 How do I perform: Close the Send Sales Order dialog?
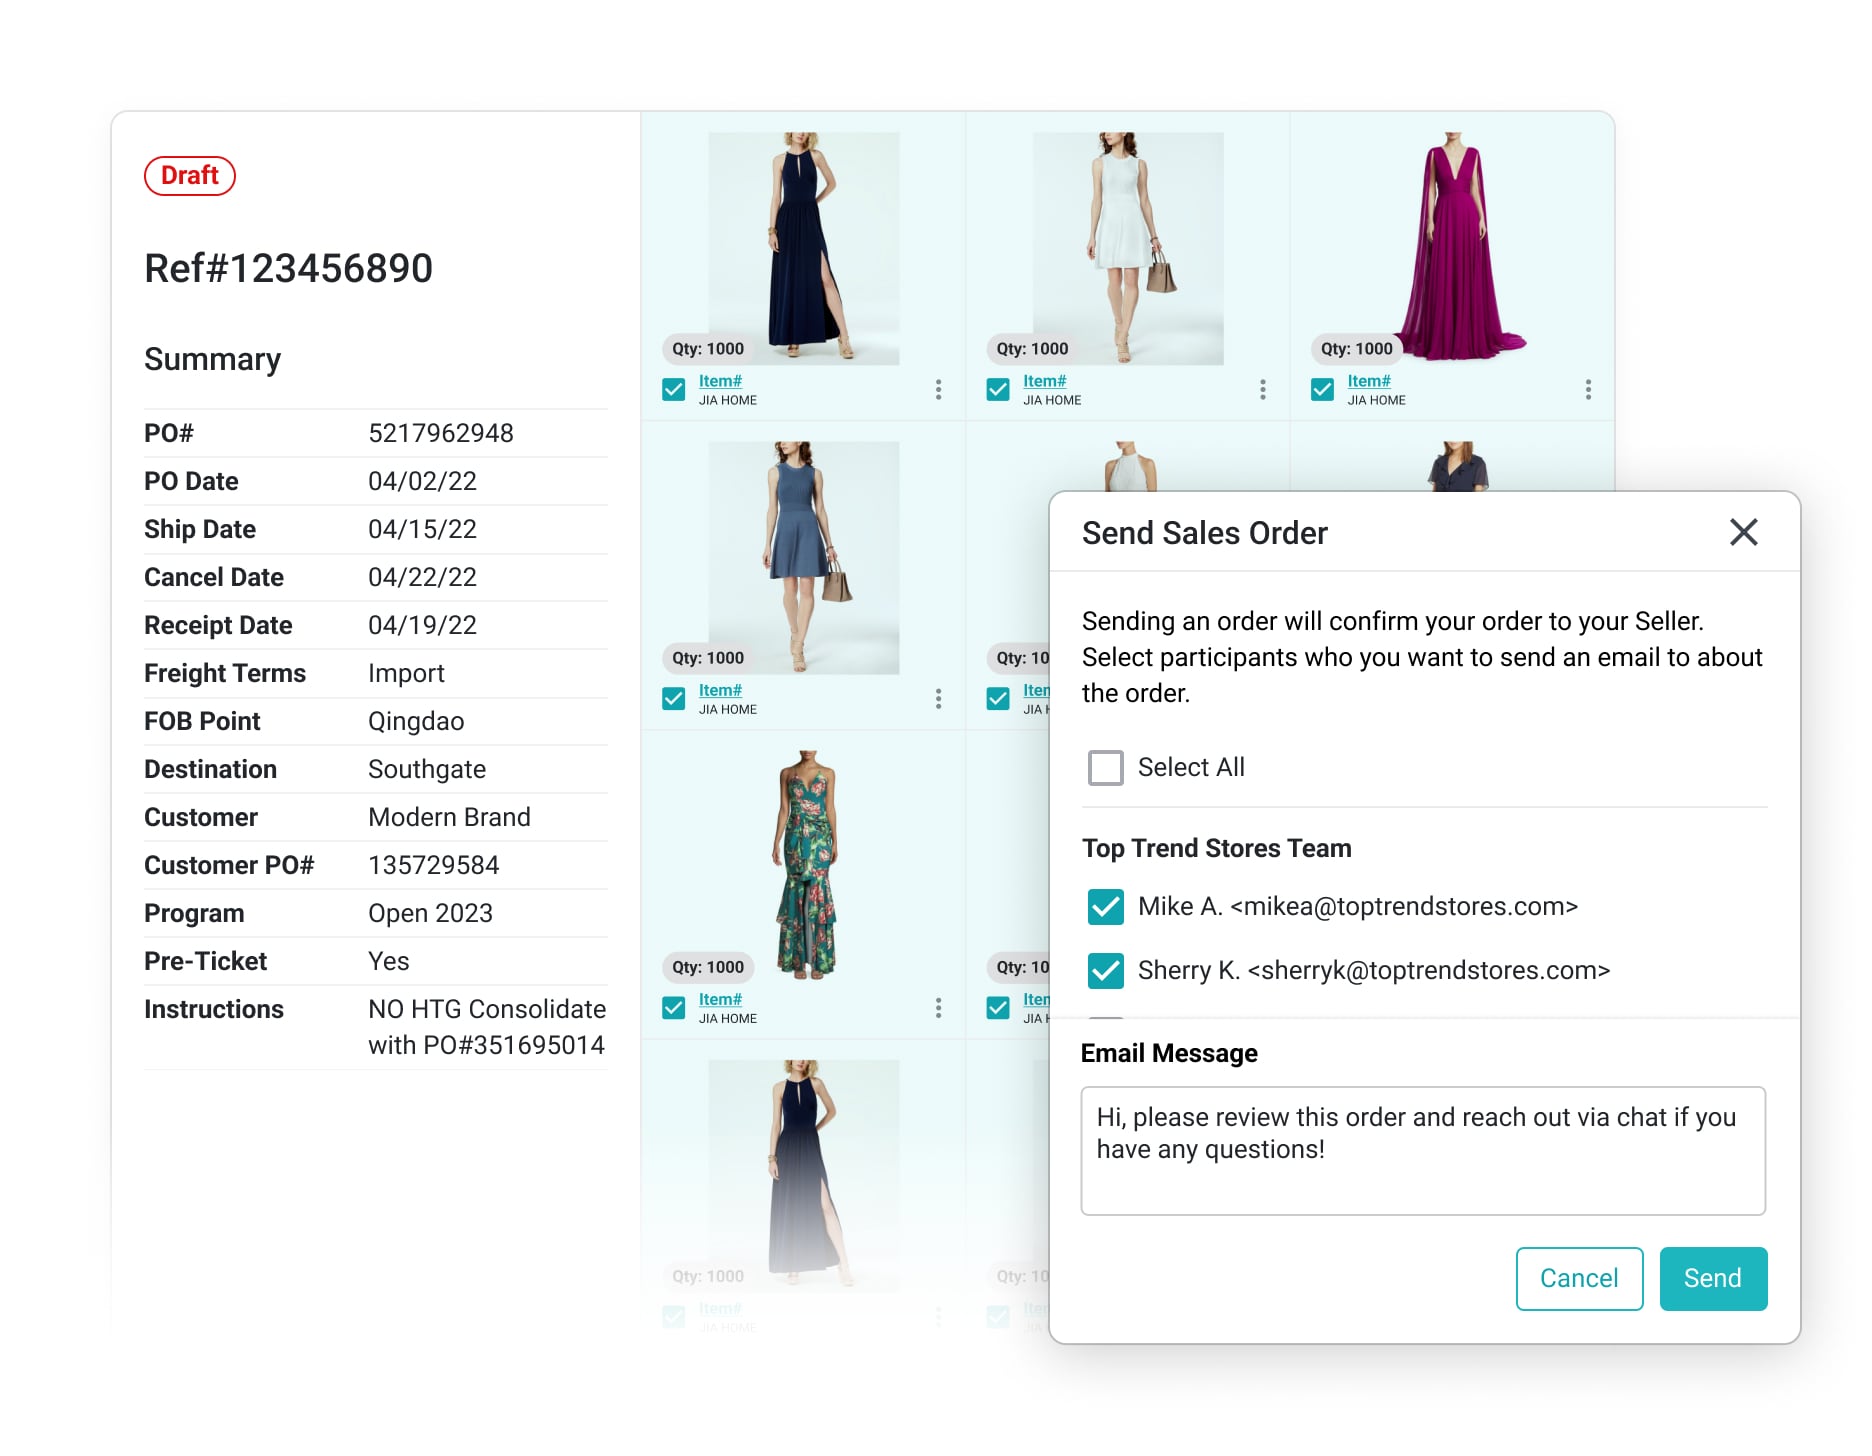coord(1743,532)
